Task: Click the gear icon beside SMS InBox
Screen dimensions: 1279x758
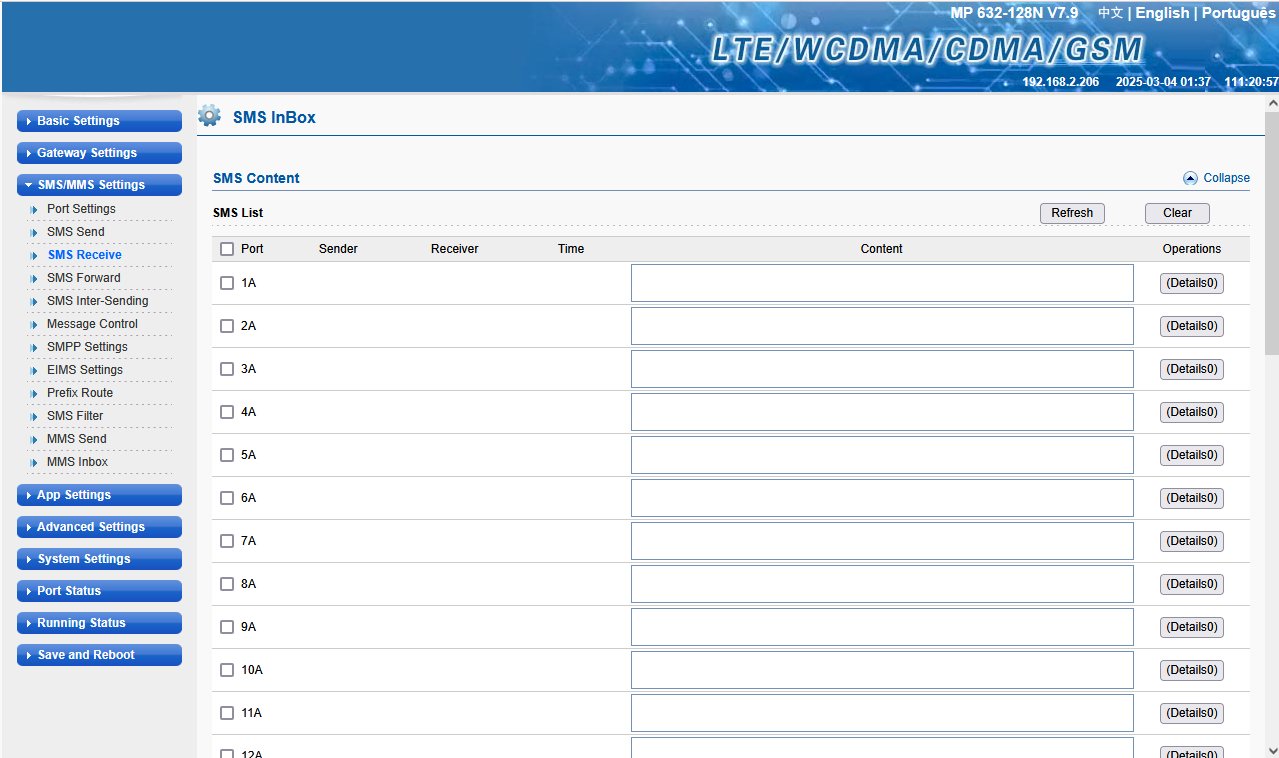Action: click(209, 116)
